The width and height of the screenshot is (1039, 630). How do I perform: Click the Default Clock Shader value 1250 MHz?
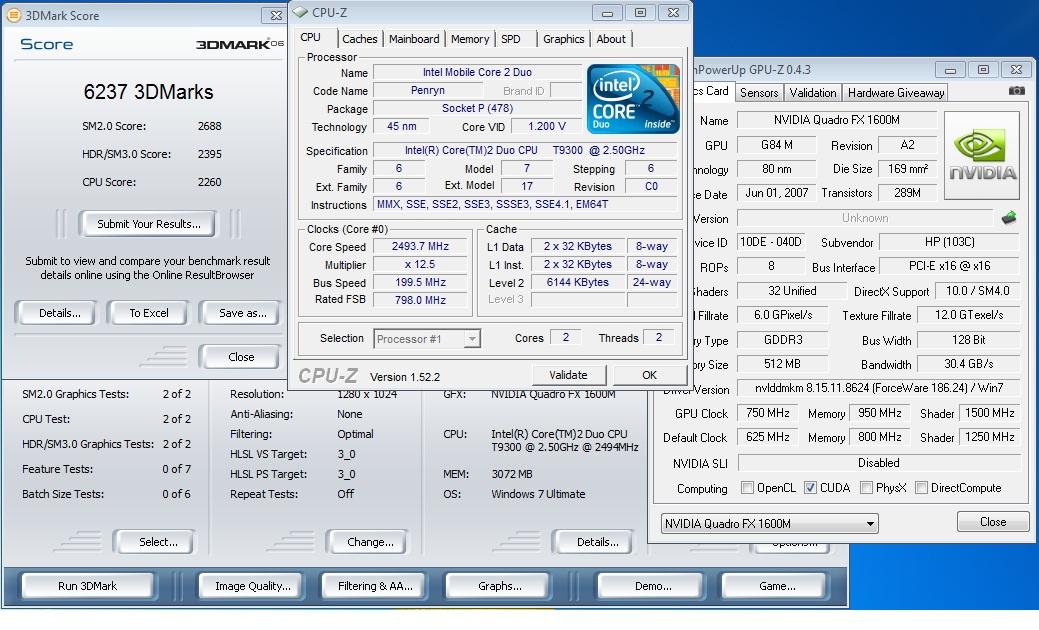point(989,437)
